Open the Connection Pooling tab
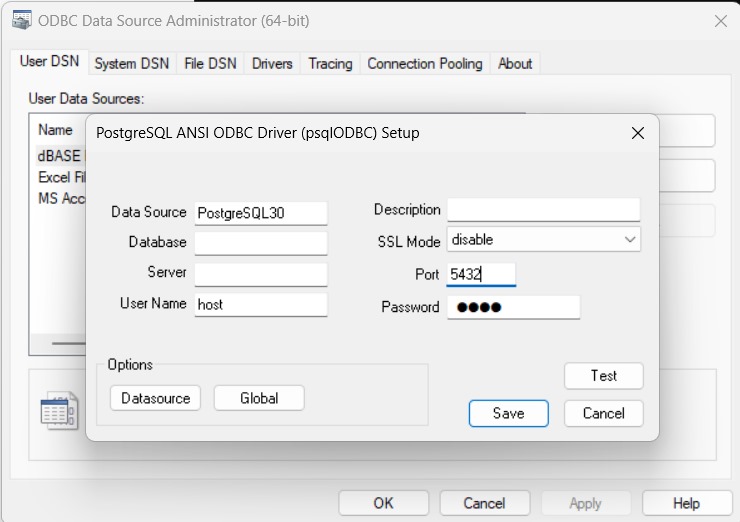This screenshot has height=522, width=740. [x=425, y=63]
